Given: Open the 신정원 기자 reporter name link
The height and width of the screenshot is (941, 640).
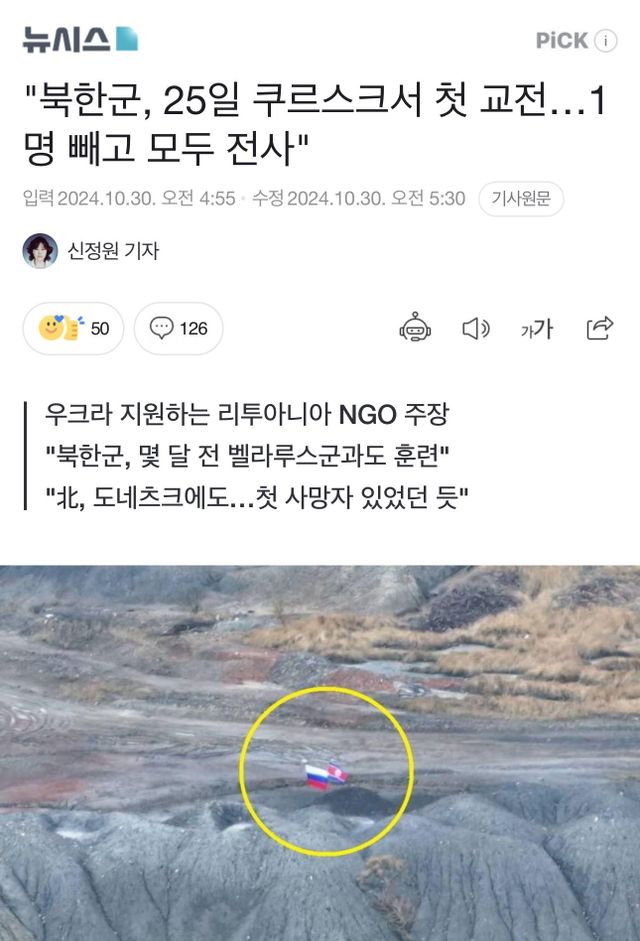Looking at the screenshot, I should pyautogui.click(x=113, y=250).
